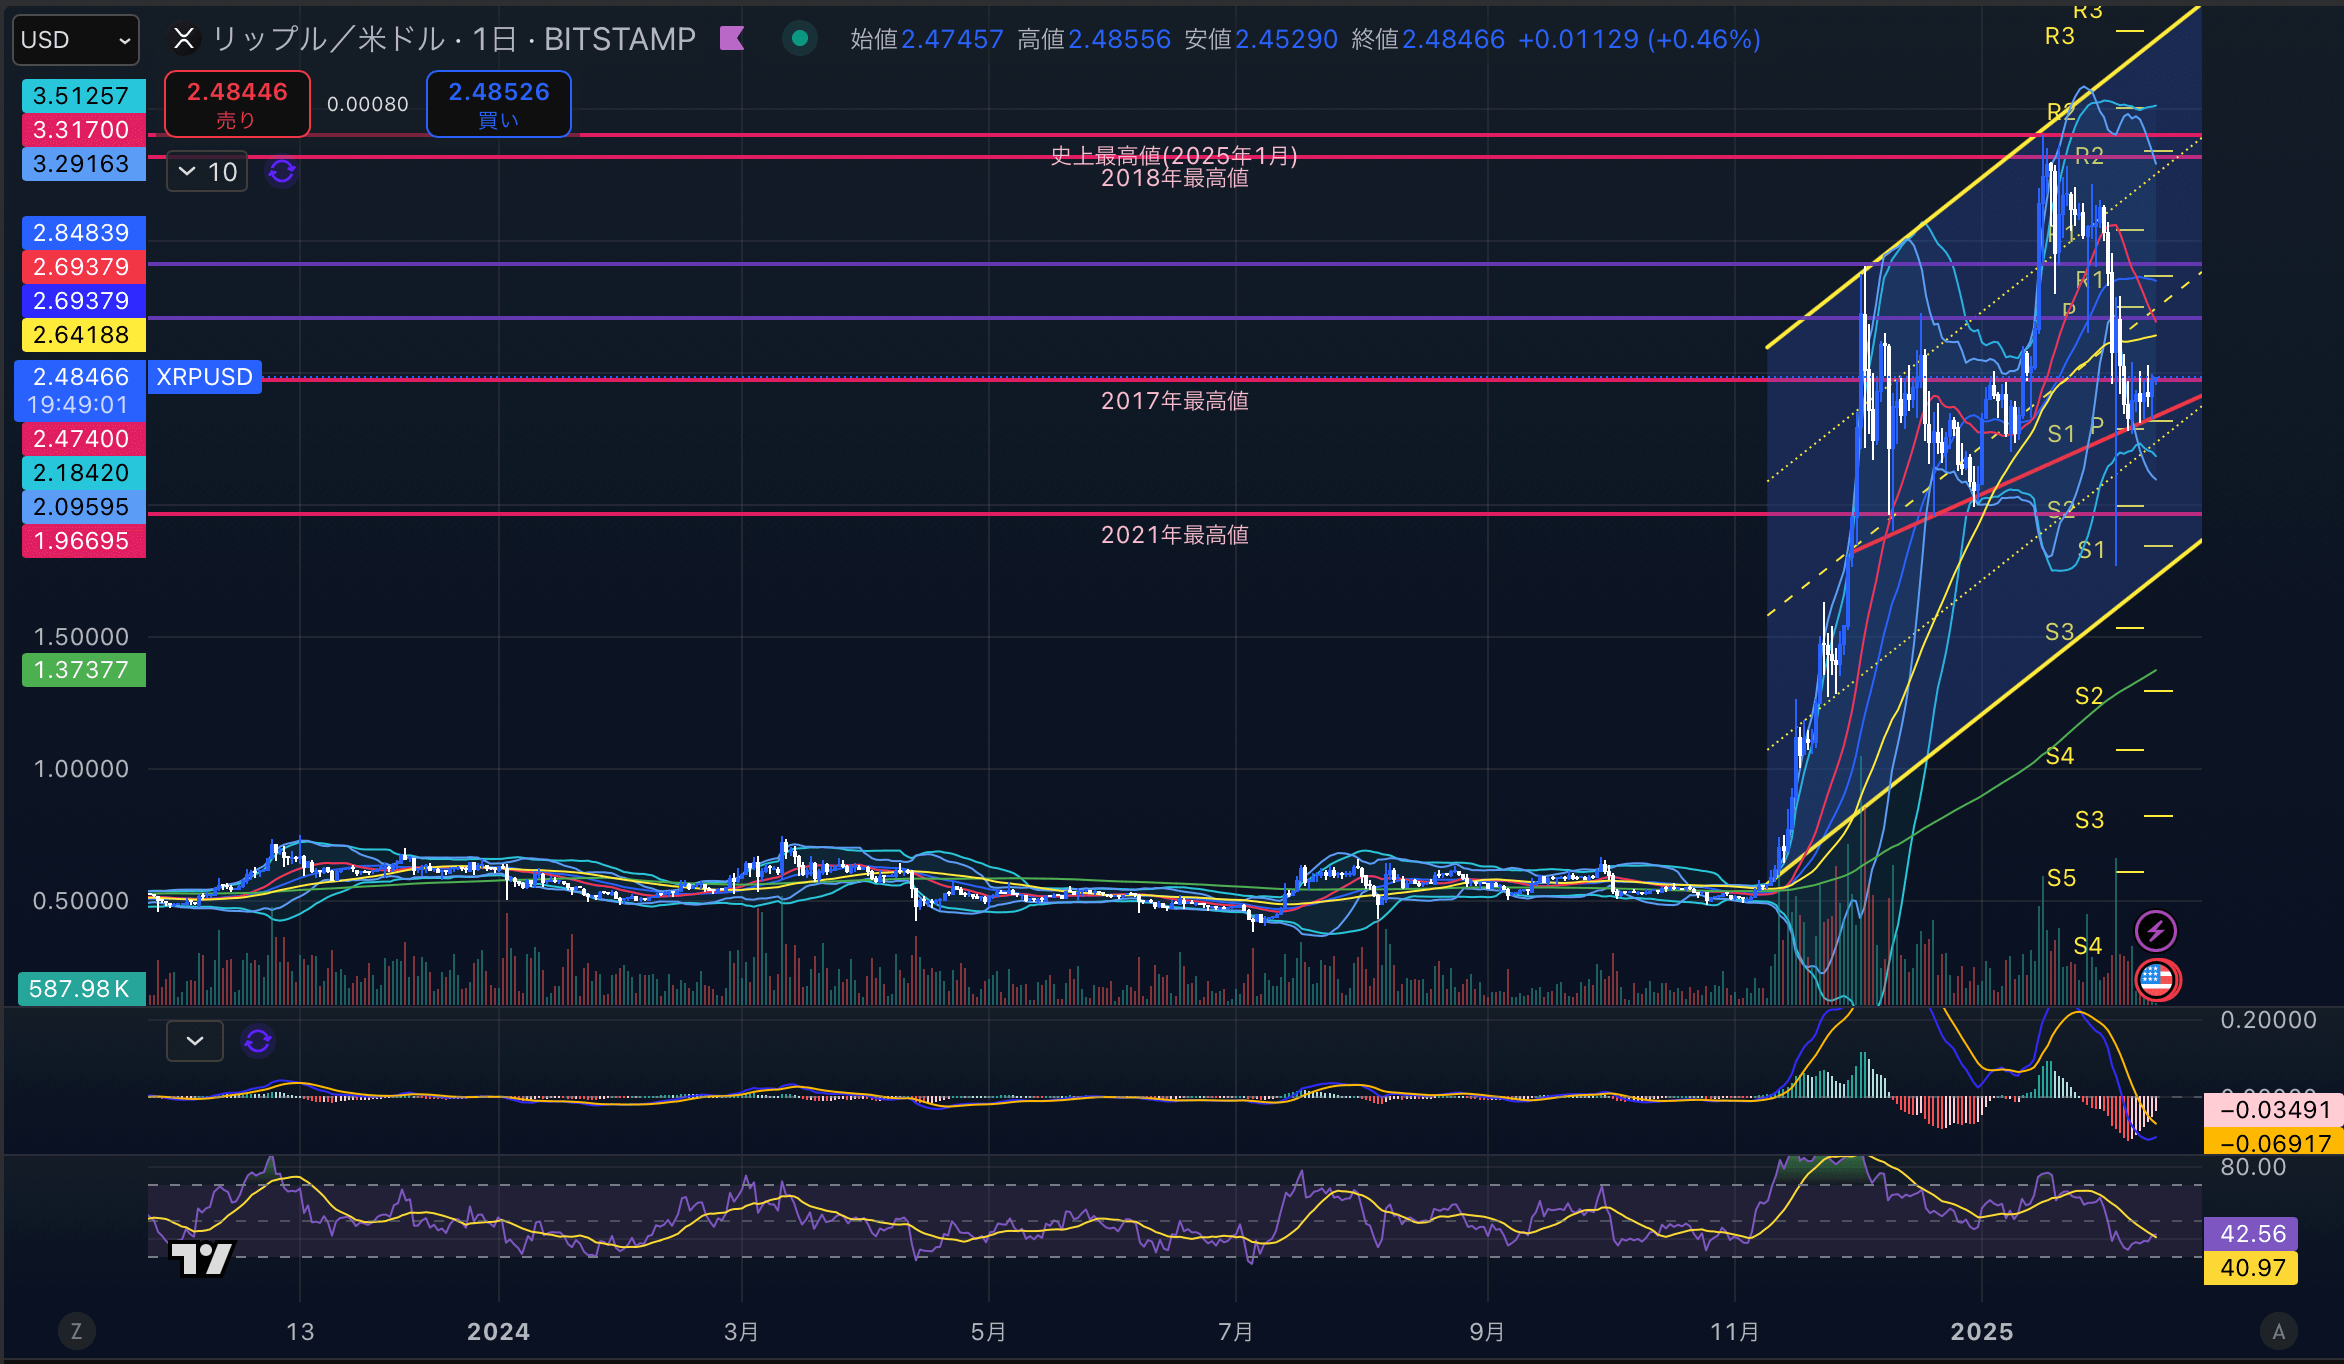The image size is (2344, 1364).
Task: Click the 2.18420 price axis label
Action: point(84,473)
